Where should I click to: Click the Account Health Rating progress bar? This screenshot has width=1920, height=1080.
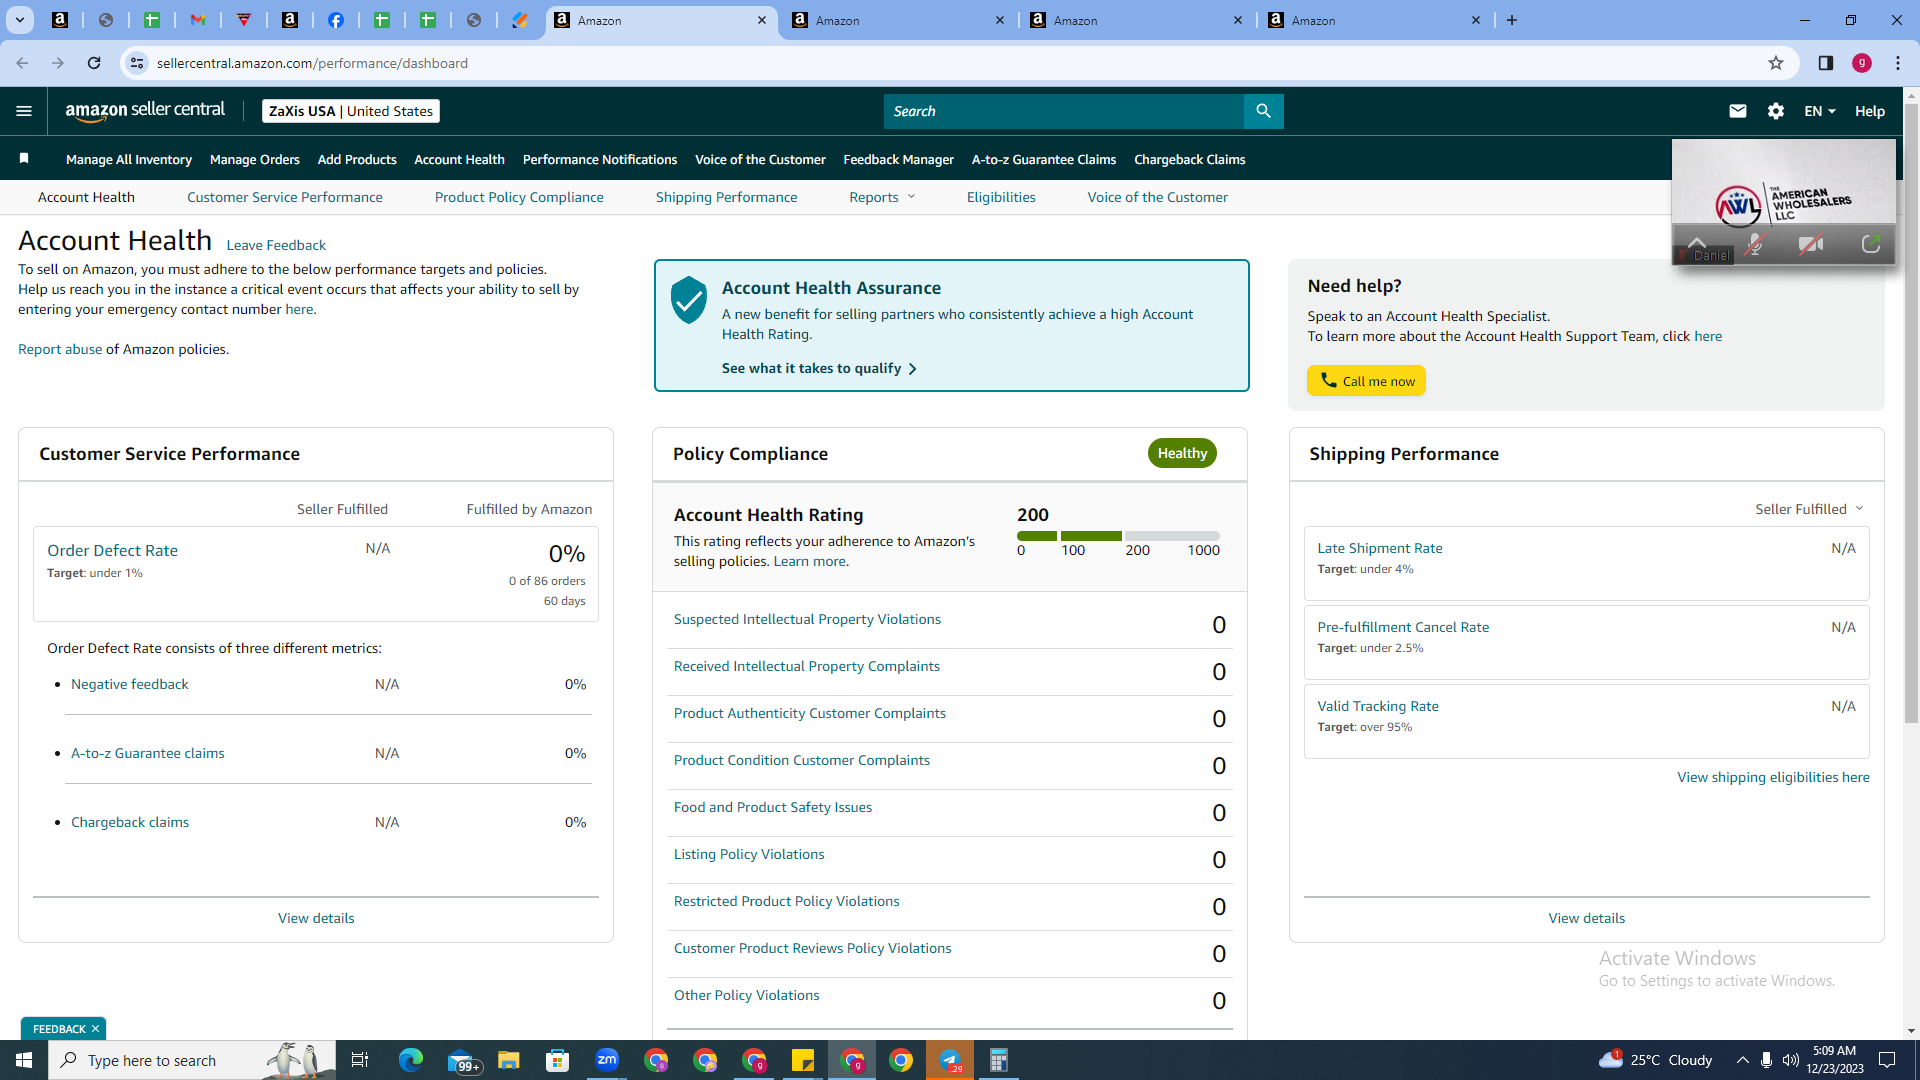pyautogui.click(x=1118, y=536)
